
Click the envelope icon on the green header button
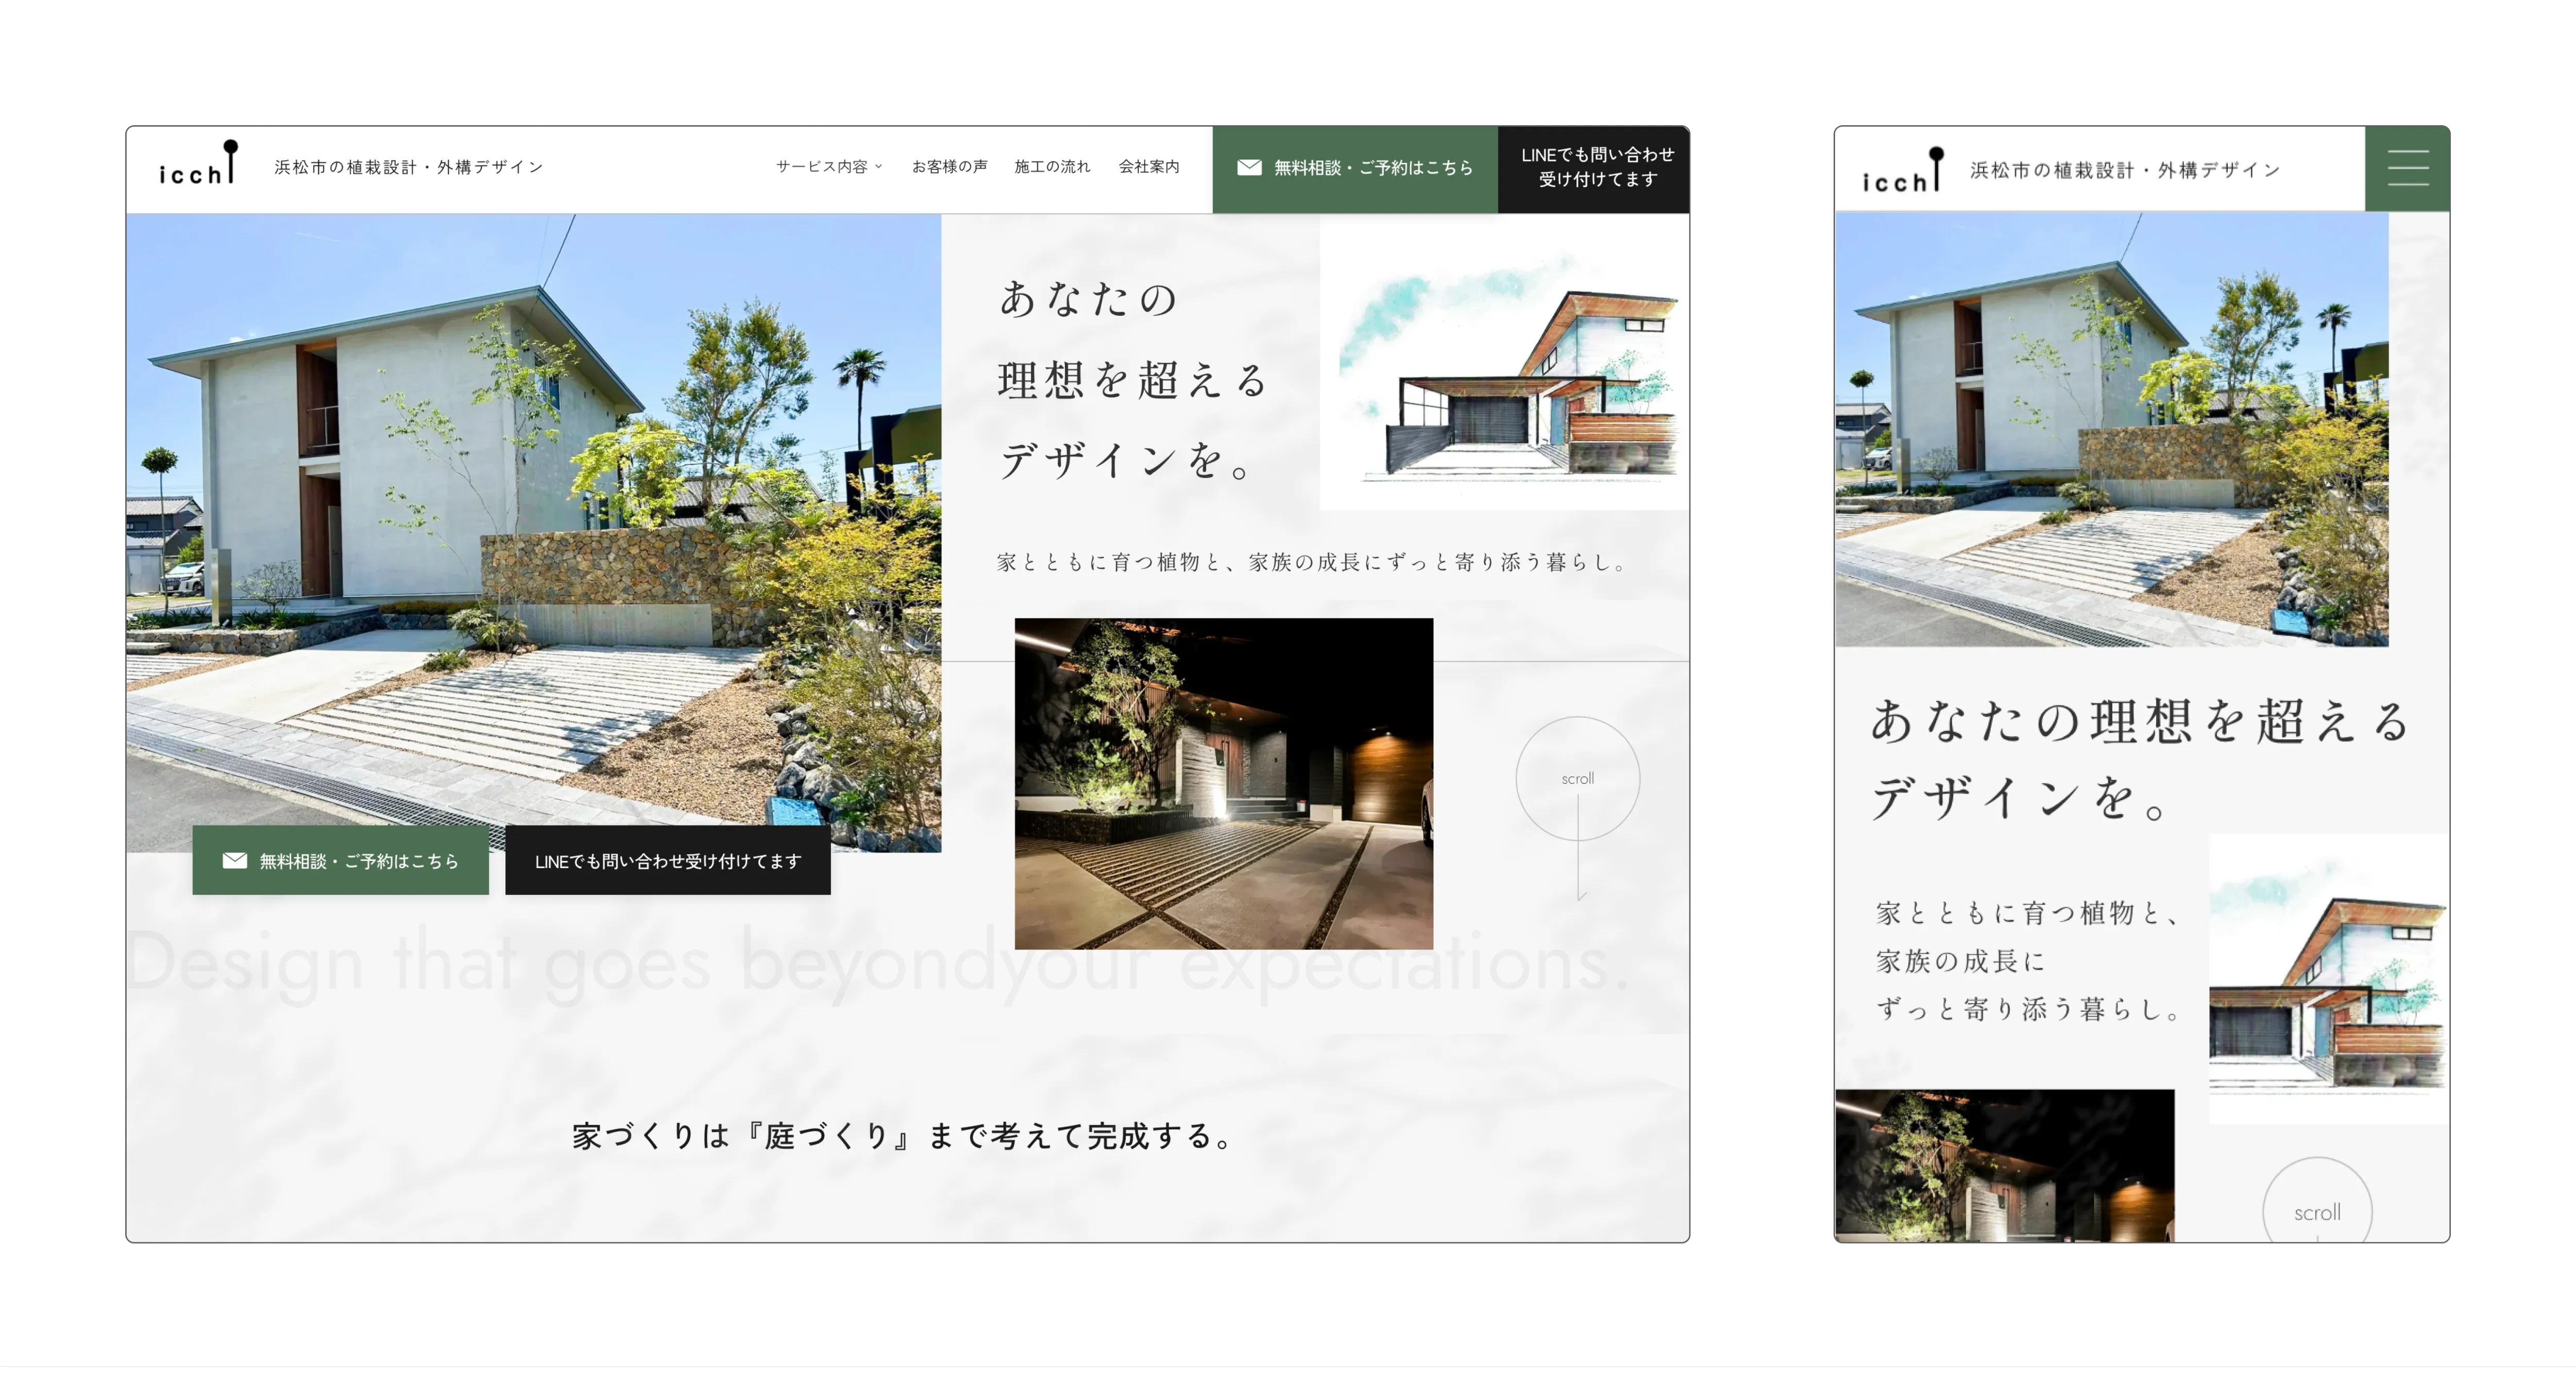[1249, 168]
